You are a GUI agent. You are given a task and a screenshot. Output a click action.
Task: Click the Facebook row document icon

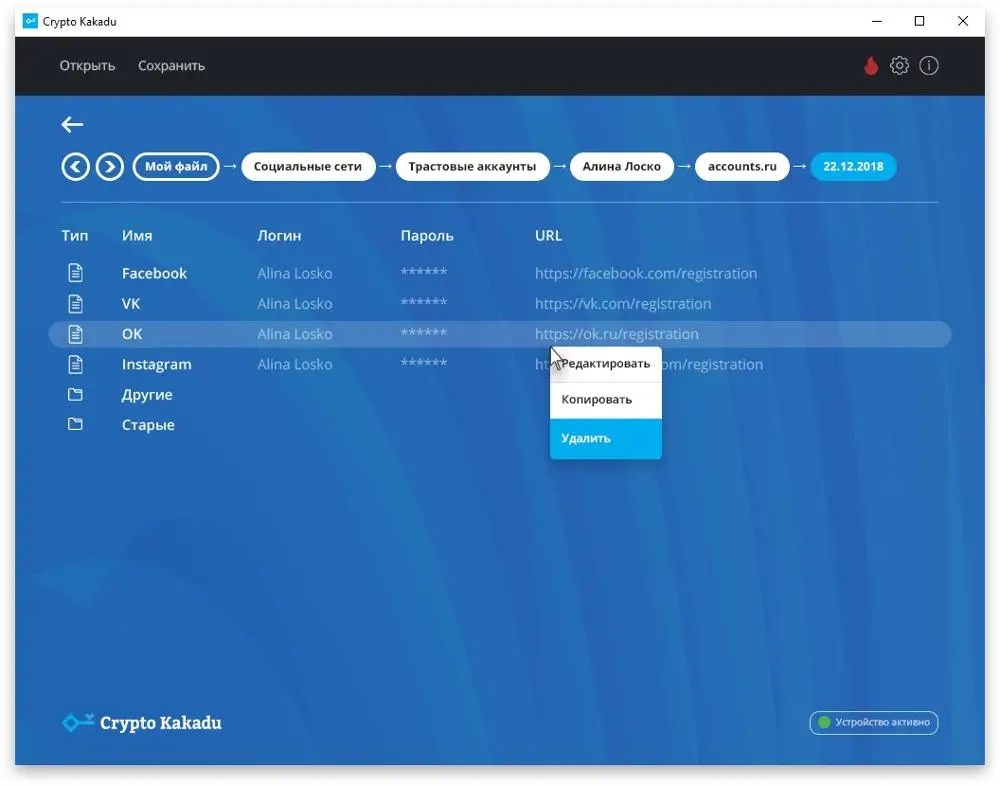tap(75, 272)
